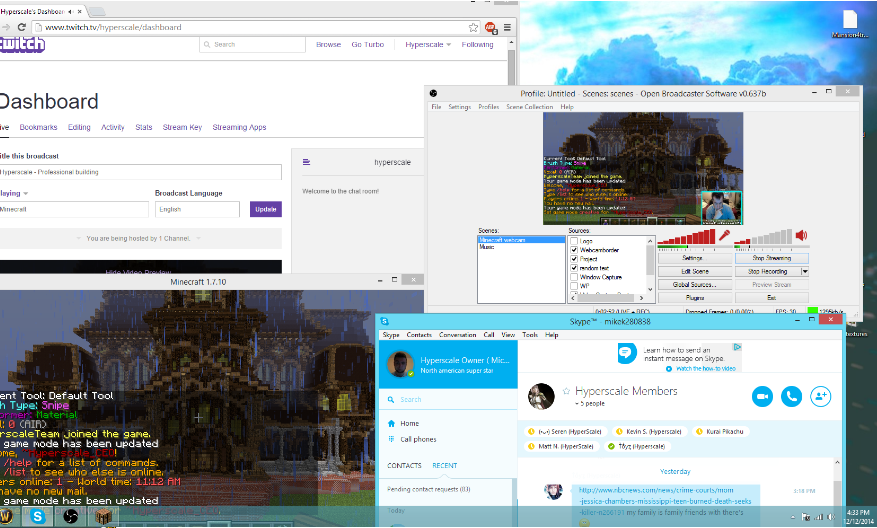Uncheck the random text source in OBS

(574, 268)
